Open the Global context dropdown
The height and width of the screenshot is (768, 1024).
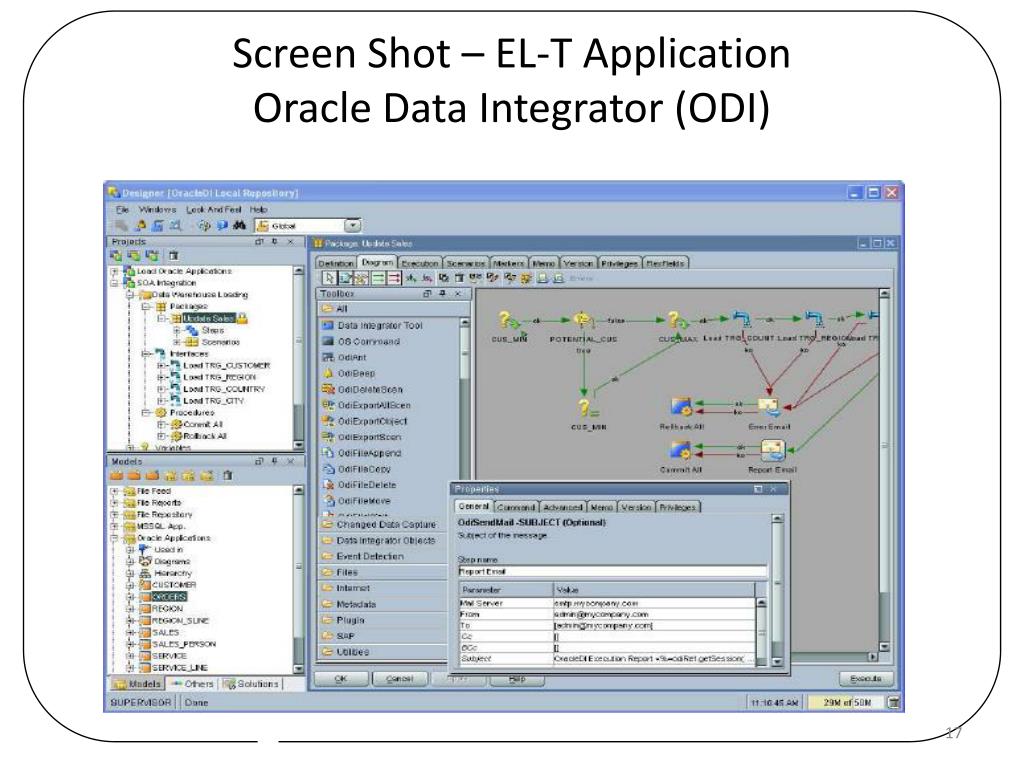[x=352, y=225]
